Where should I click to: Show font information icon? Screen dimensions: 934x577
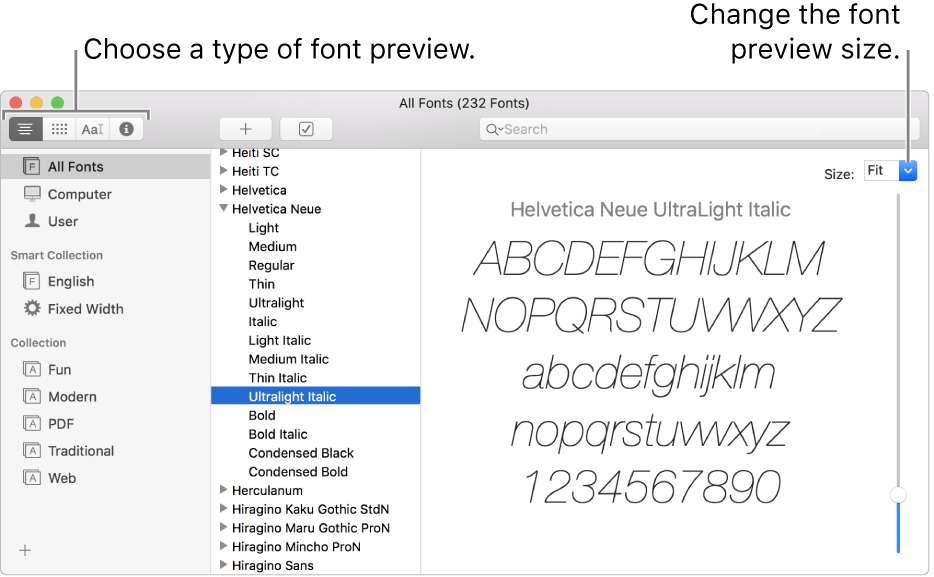tap(126, 129)
